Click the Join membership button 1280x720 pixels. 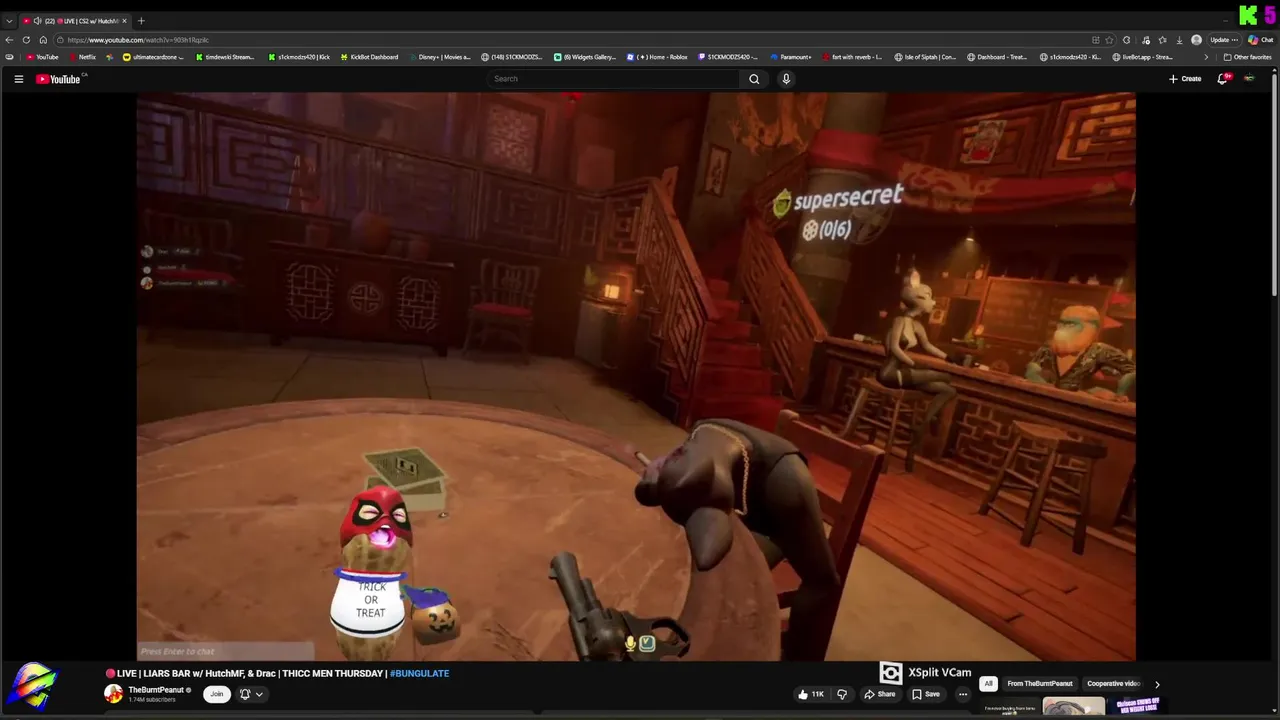216,694
